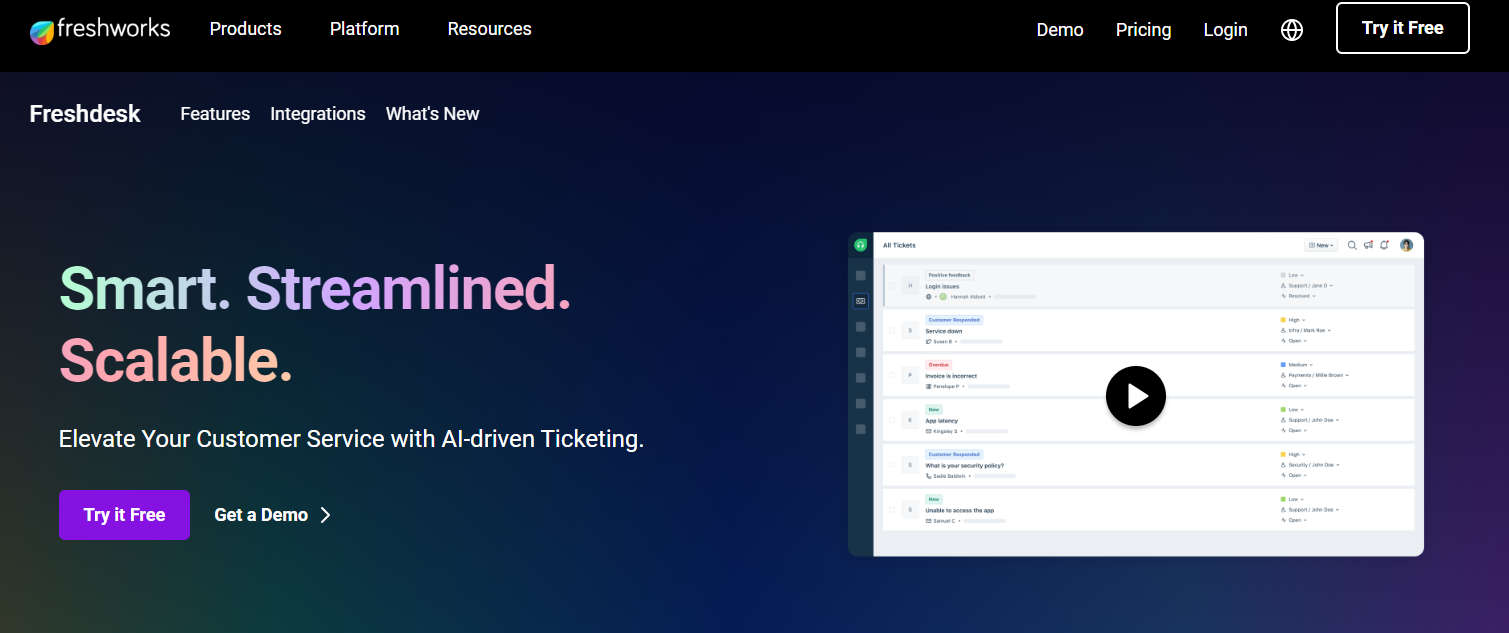
Task: Tick the checkbox for the Login issues ticket
Action: click(892, 285)
